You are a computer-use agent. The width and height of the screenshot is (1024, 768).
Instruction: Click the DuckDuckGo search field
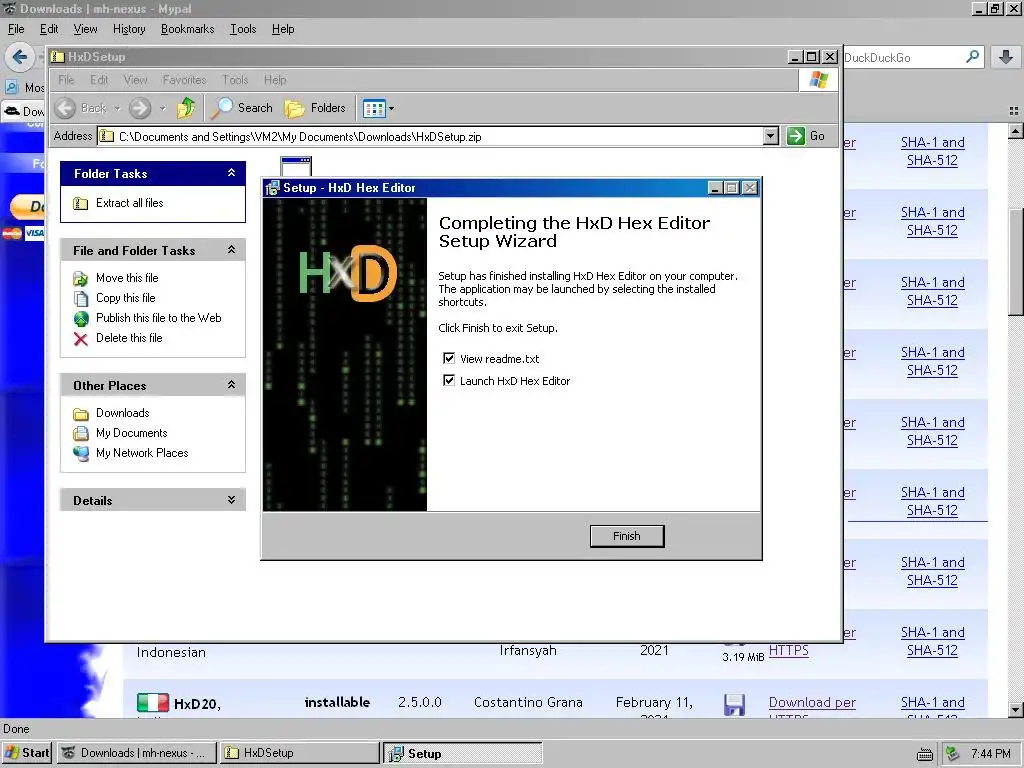point(903,57)
